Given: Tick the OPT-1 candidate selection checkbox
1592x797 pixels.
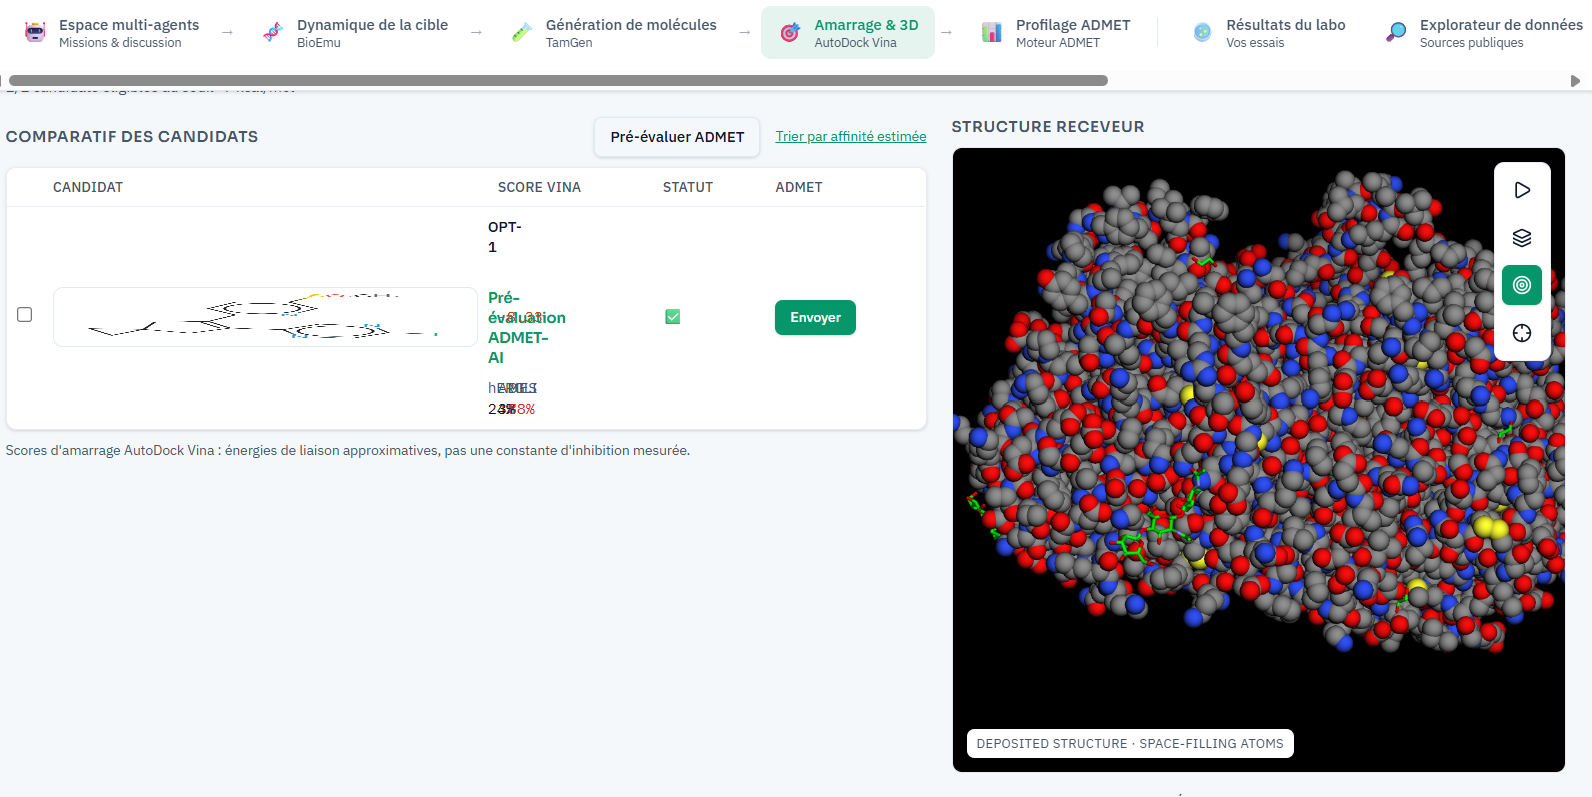Looking at the screenshot, I should coord(25,315).
